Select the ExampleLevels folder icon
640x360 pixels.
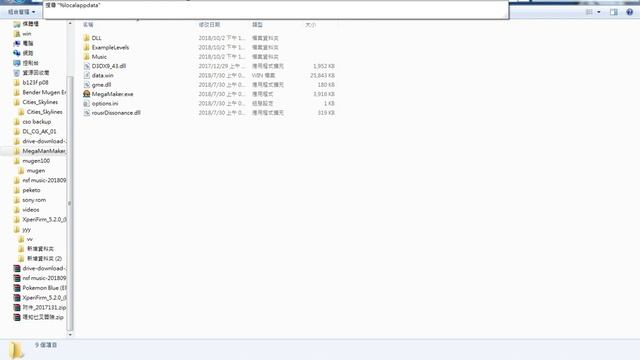click(86, 47)
